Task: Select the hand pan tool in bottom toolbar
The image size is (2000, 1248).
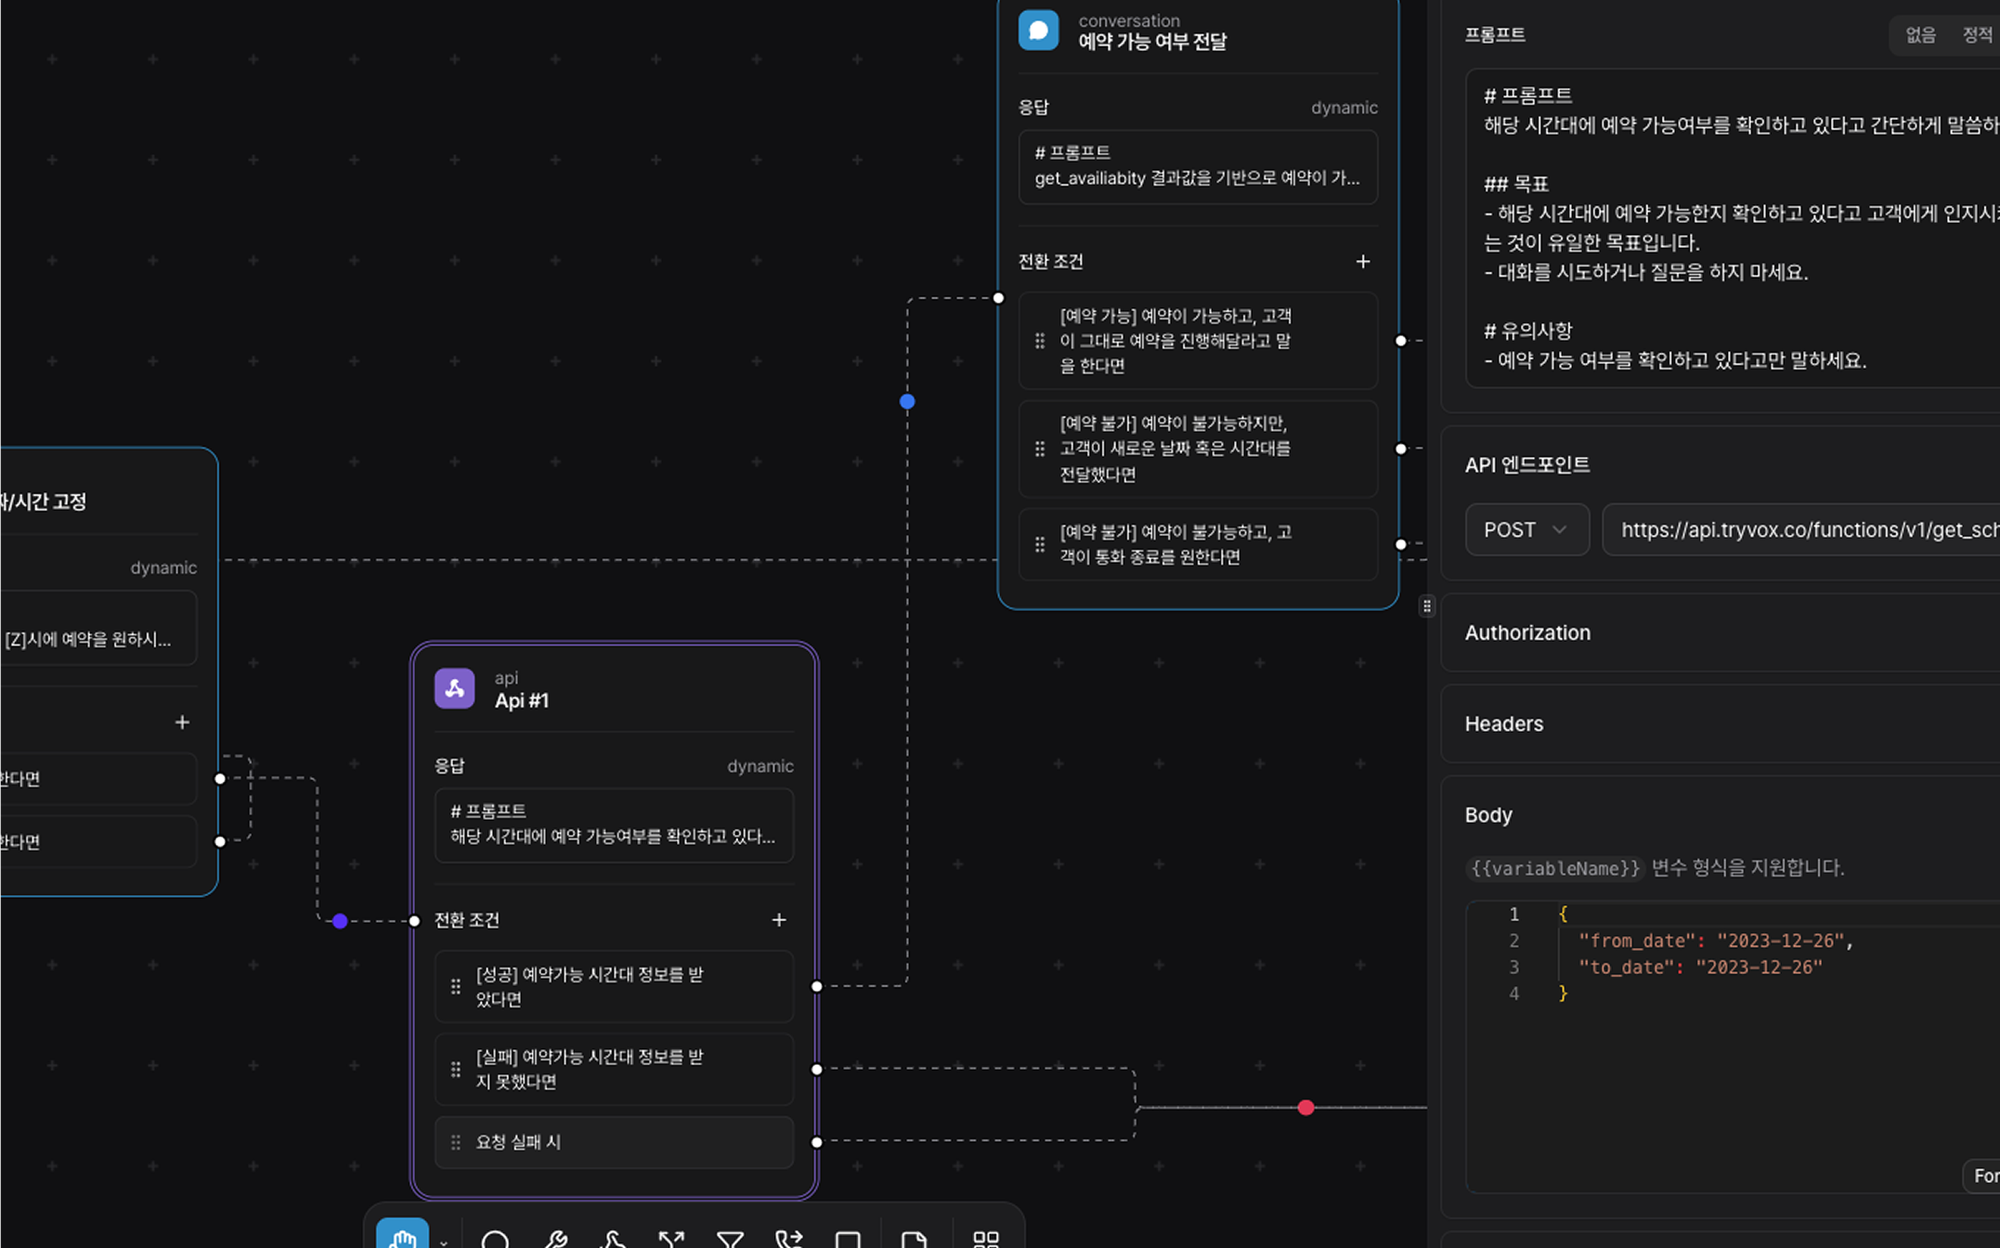Action: click(401, 1238)
